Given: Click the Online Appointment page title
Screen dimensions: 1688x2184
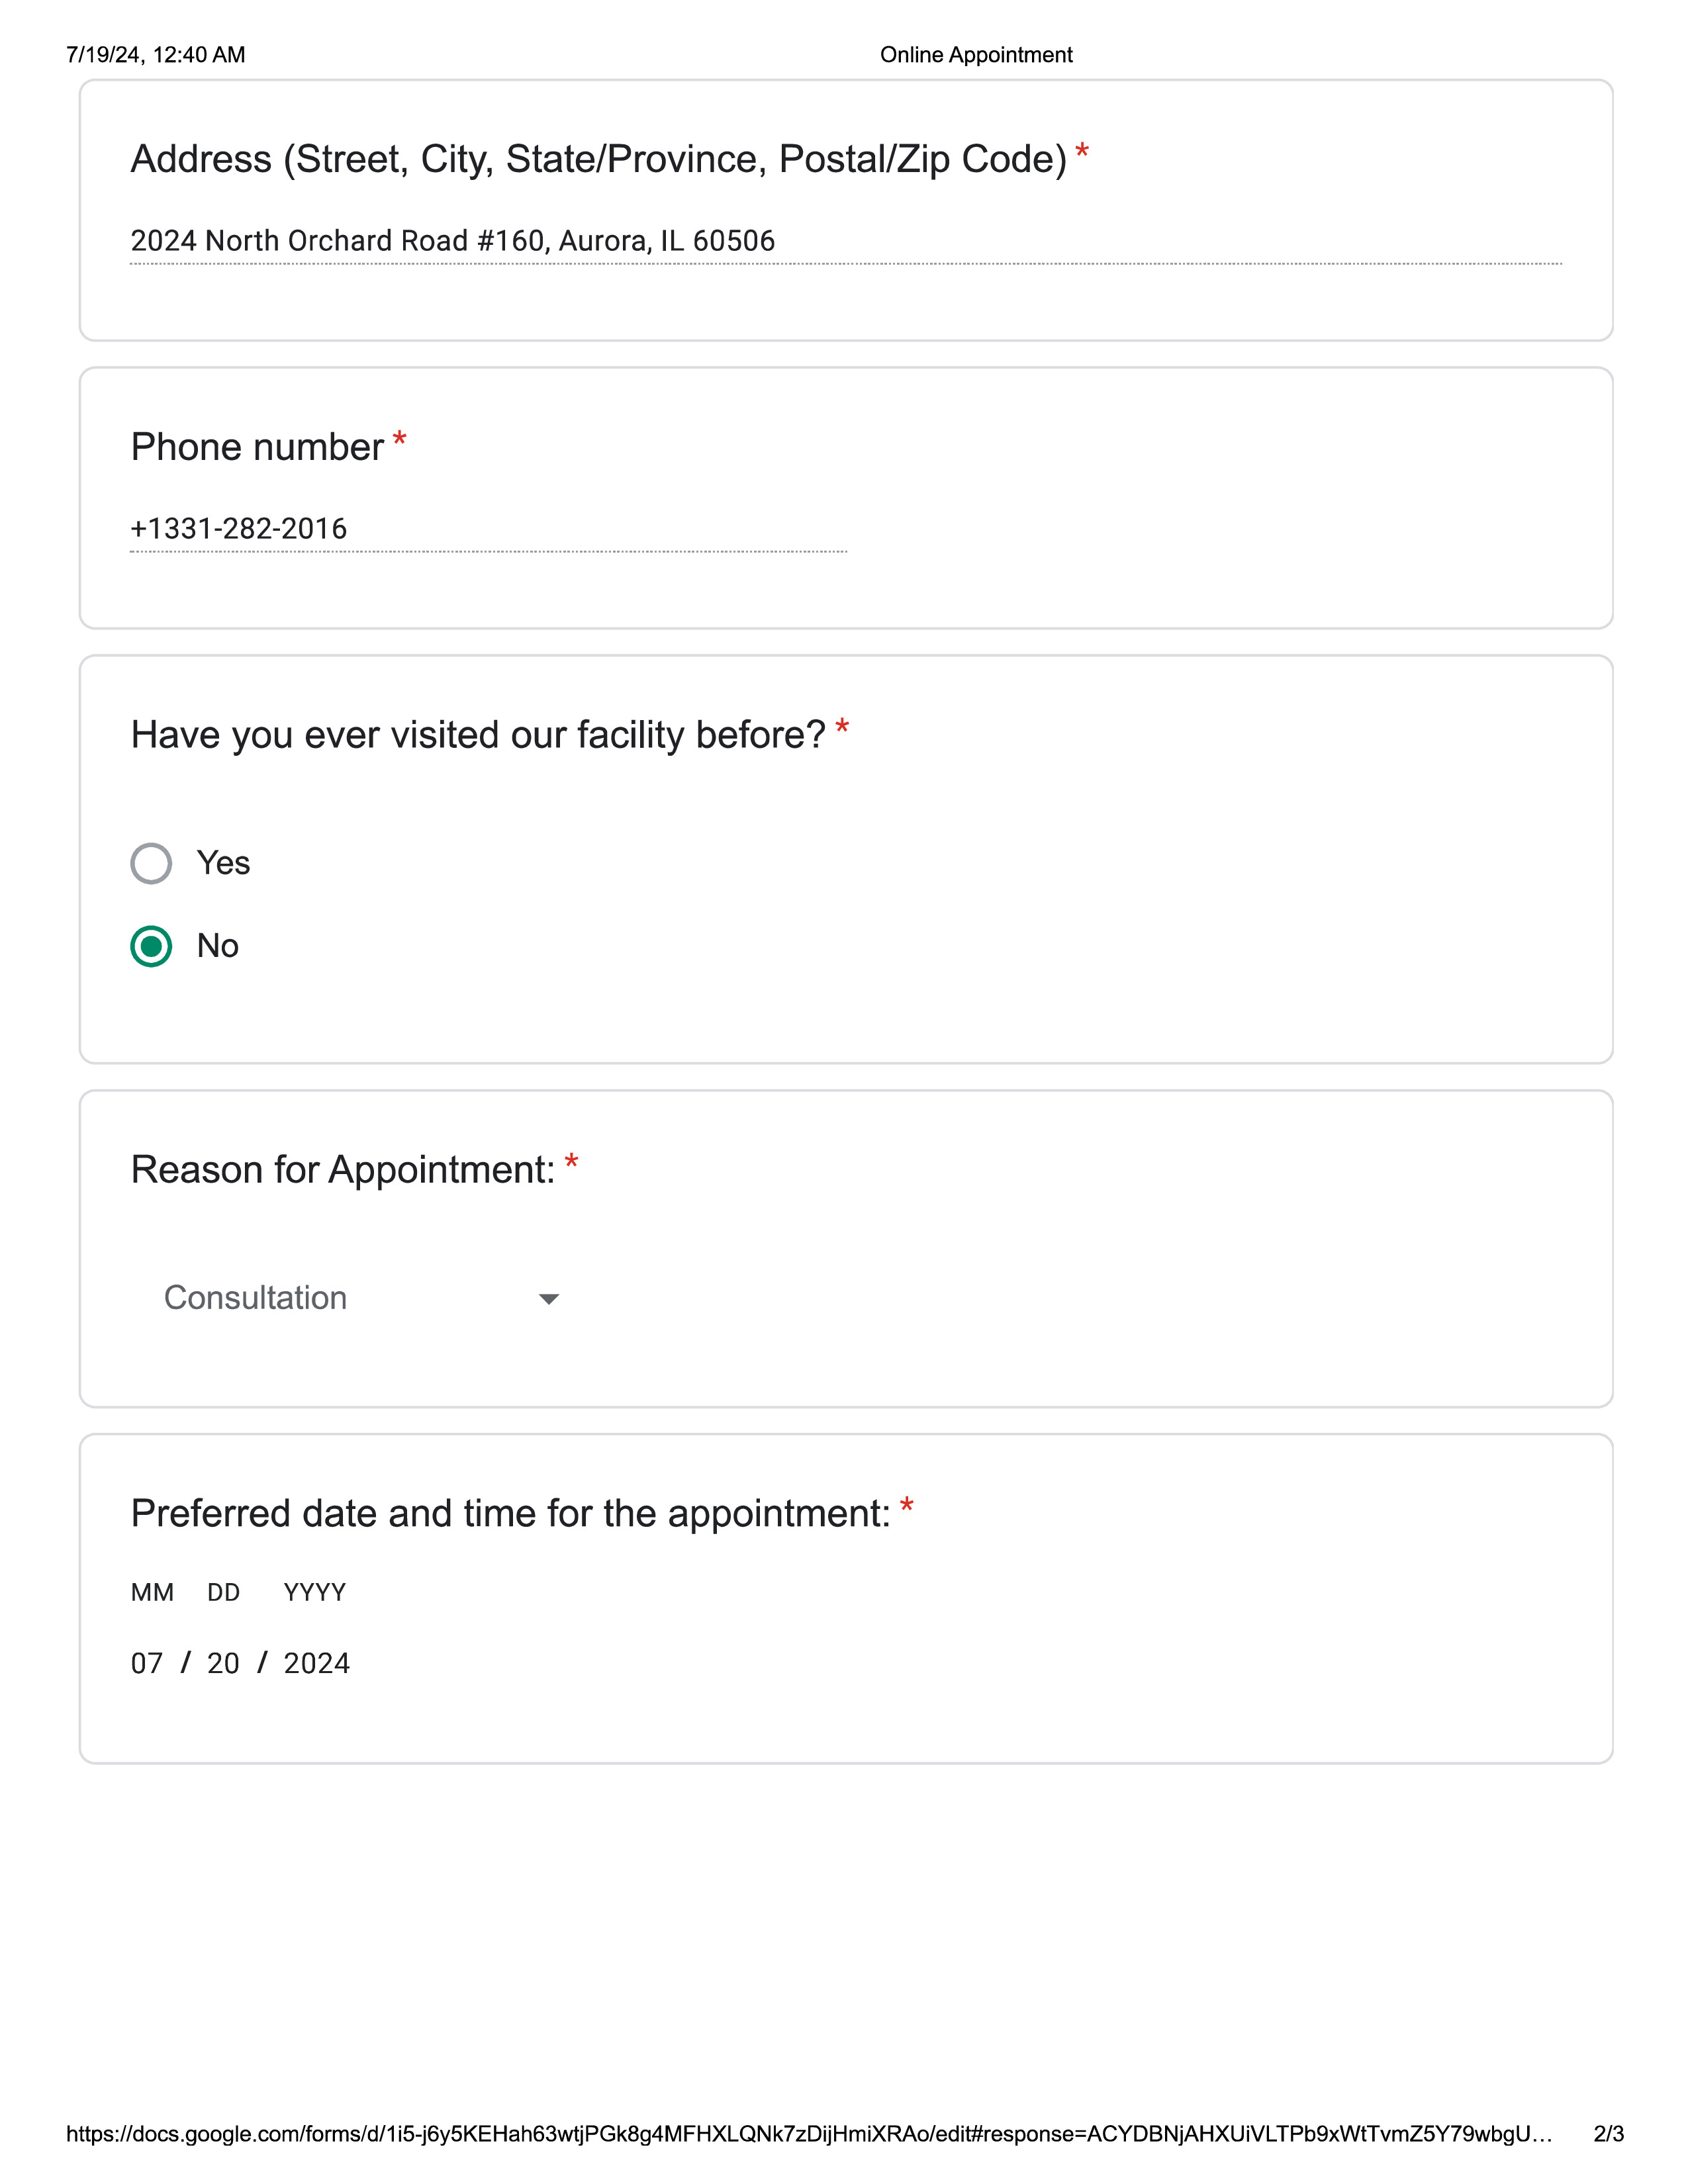Looking at the screenshot, I should tap(976, 55).
